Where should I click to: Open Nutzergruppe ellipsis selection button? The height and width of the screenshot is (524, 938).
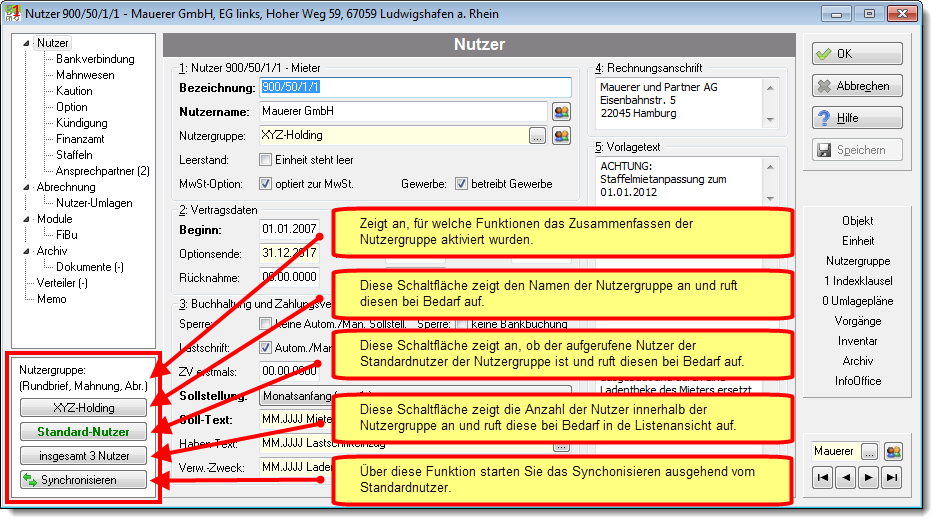point(537,136)
